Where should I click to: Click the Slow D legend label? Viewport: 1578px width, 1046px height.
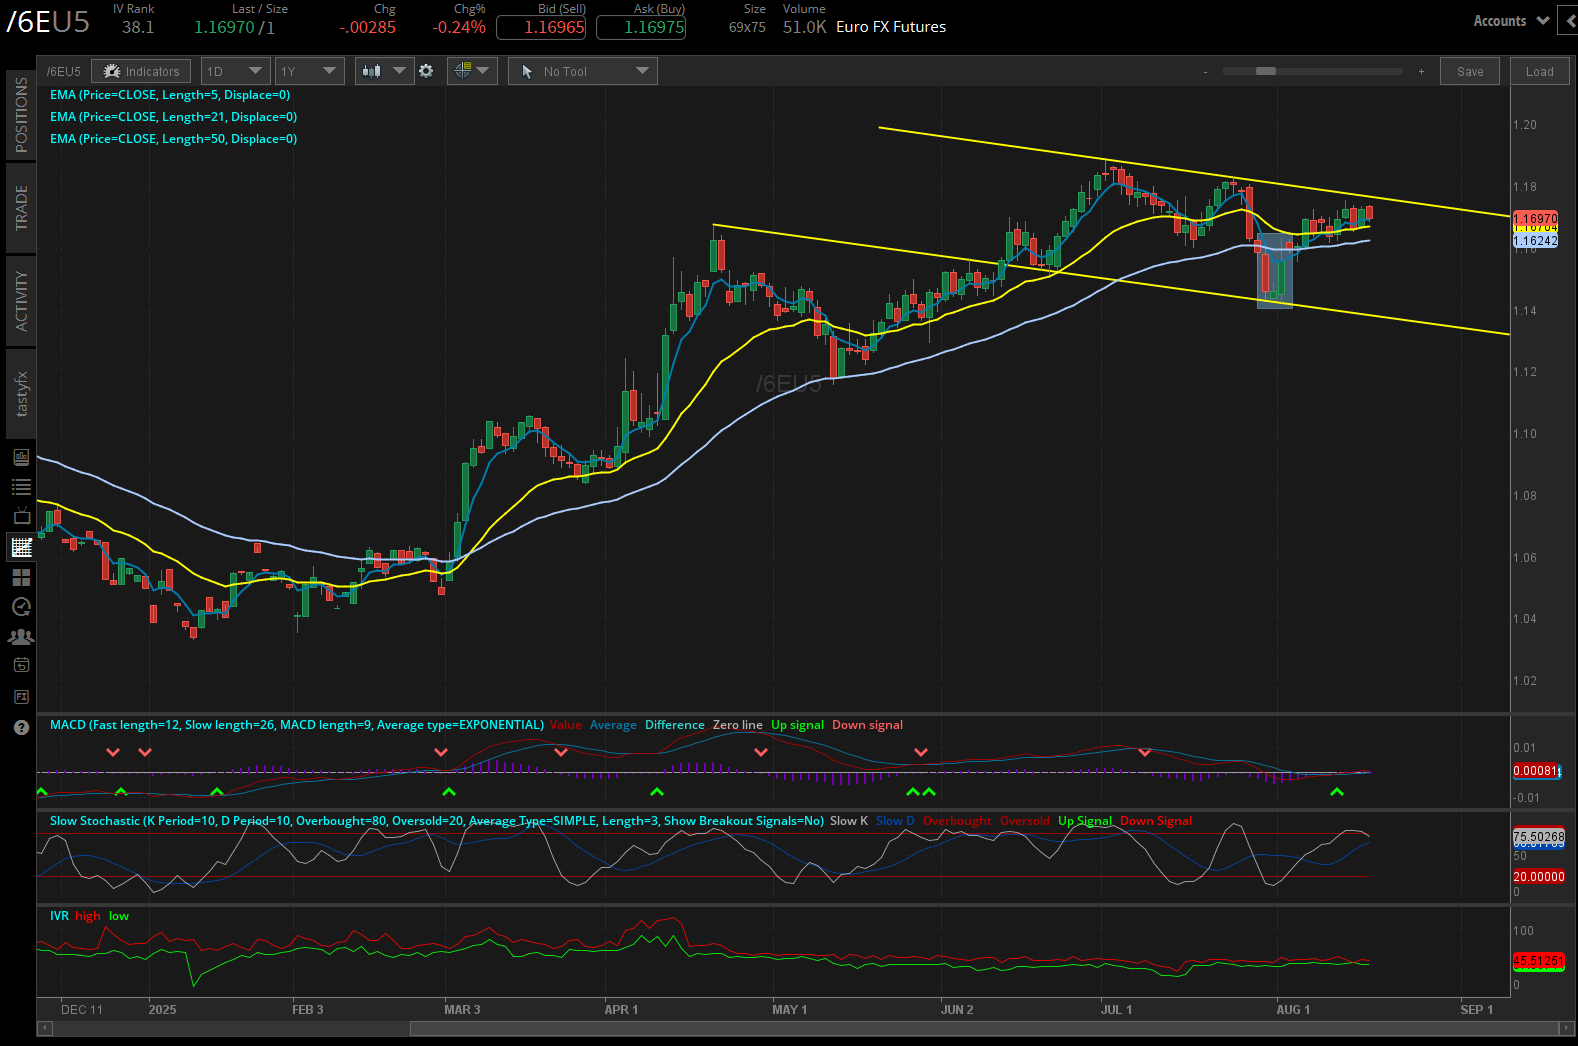(895, 821)
